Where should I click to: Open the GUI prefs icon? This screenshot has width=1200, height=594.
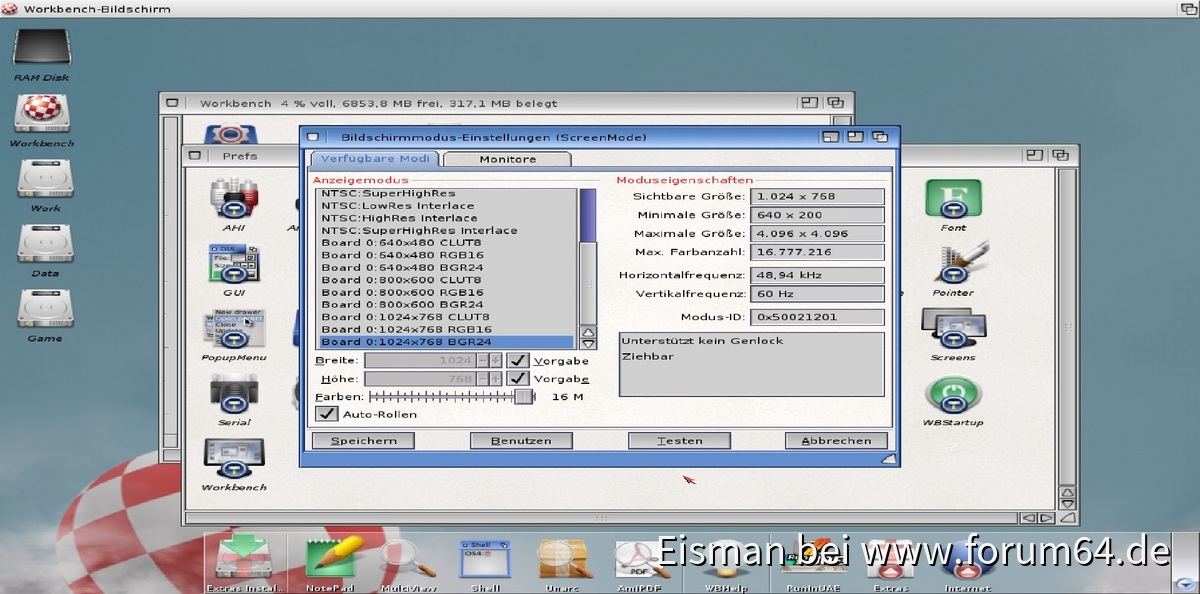234,265
